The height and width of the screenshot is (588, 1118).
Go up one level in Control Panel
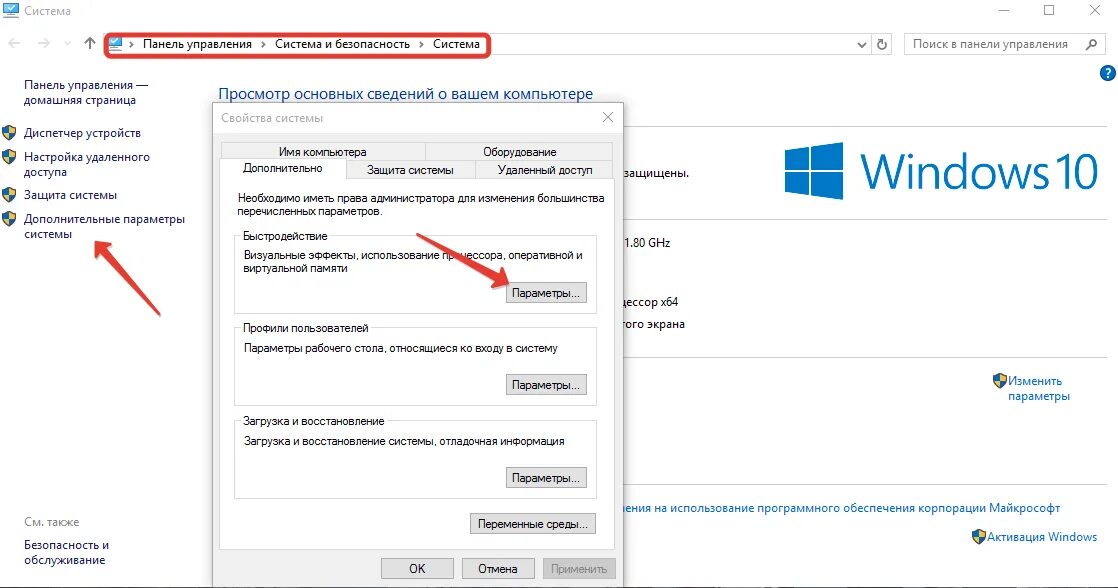pyautogui.click(x=90, y=43)
